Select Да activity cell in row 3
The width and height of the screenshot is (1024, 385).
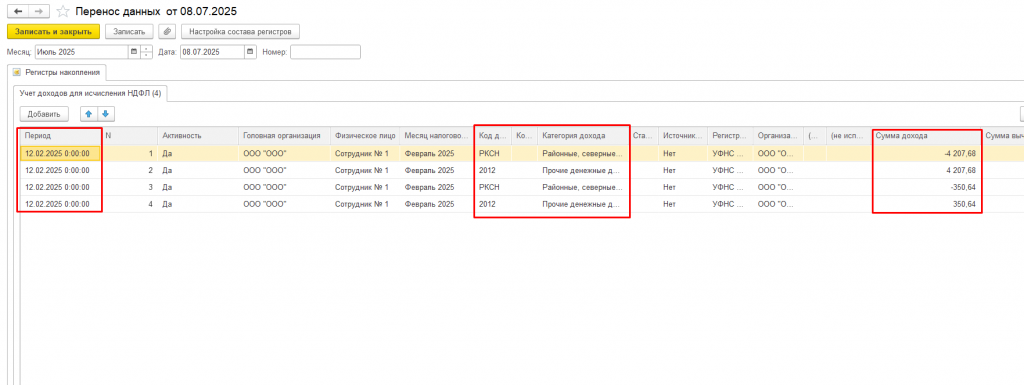(x=198, y=187)
